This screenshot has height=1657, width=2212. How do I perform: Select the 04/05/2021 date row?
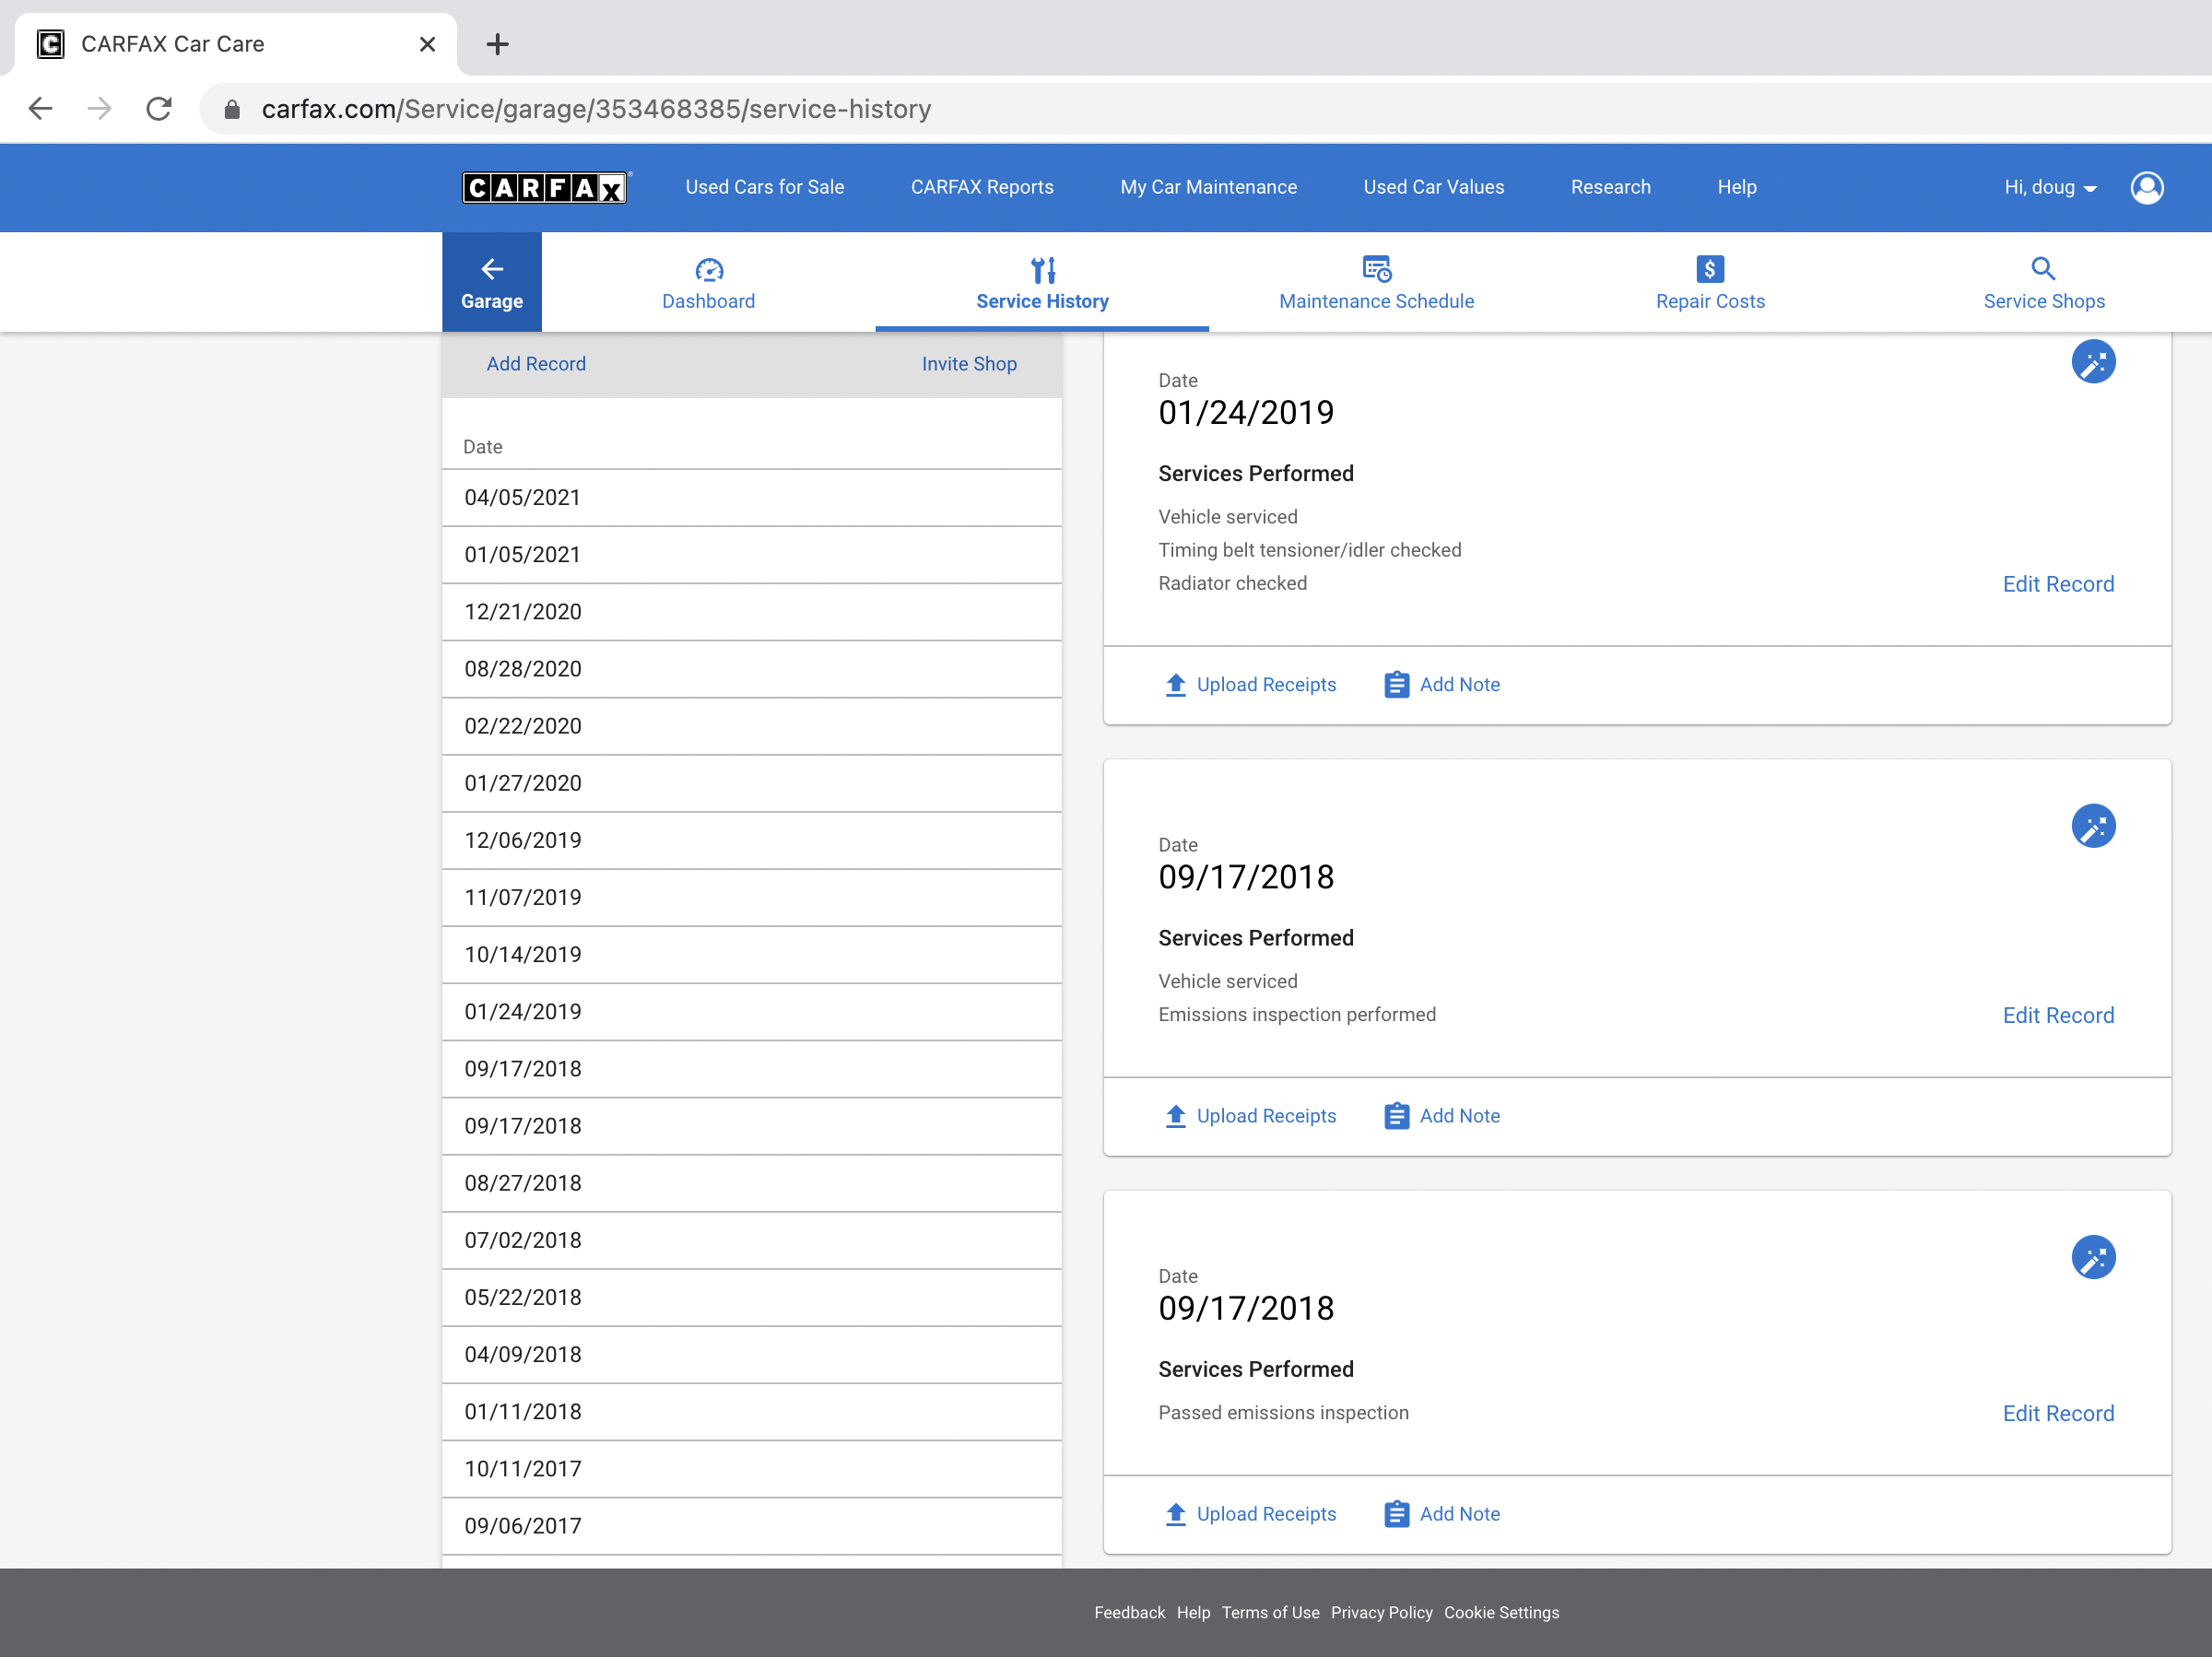(x=752, y=498)
